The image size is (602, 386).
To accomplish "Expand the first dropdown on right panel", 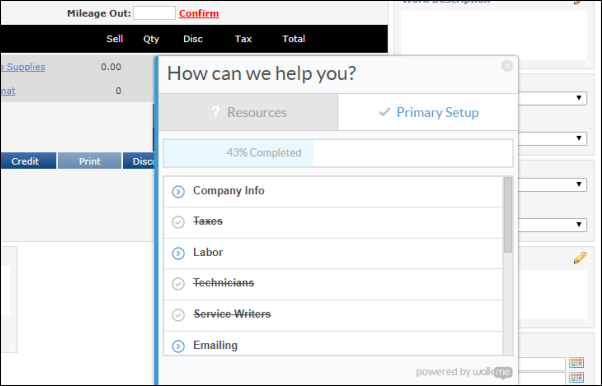I will pos(552,98).
